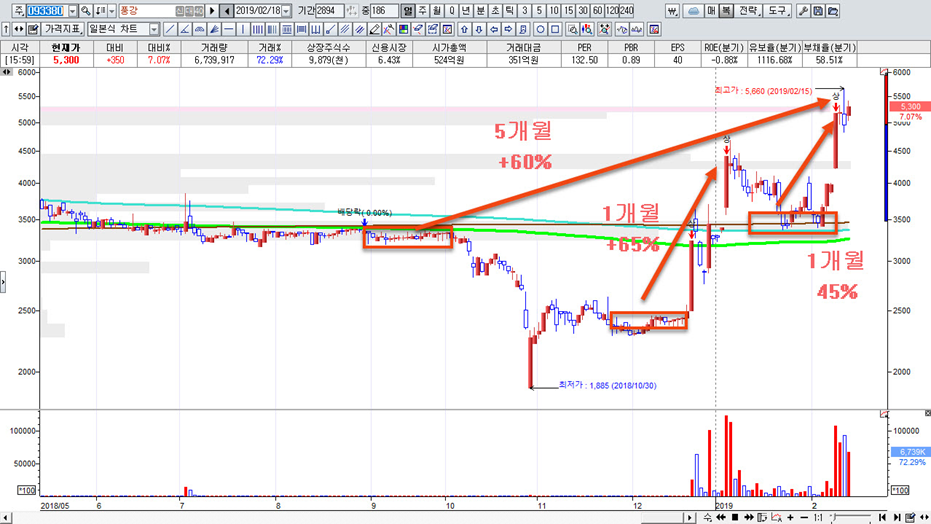Click the save floppy disk icon
931x524 pixels.
[x=818, y=11]
